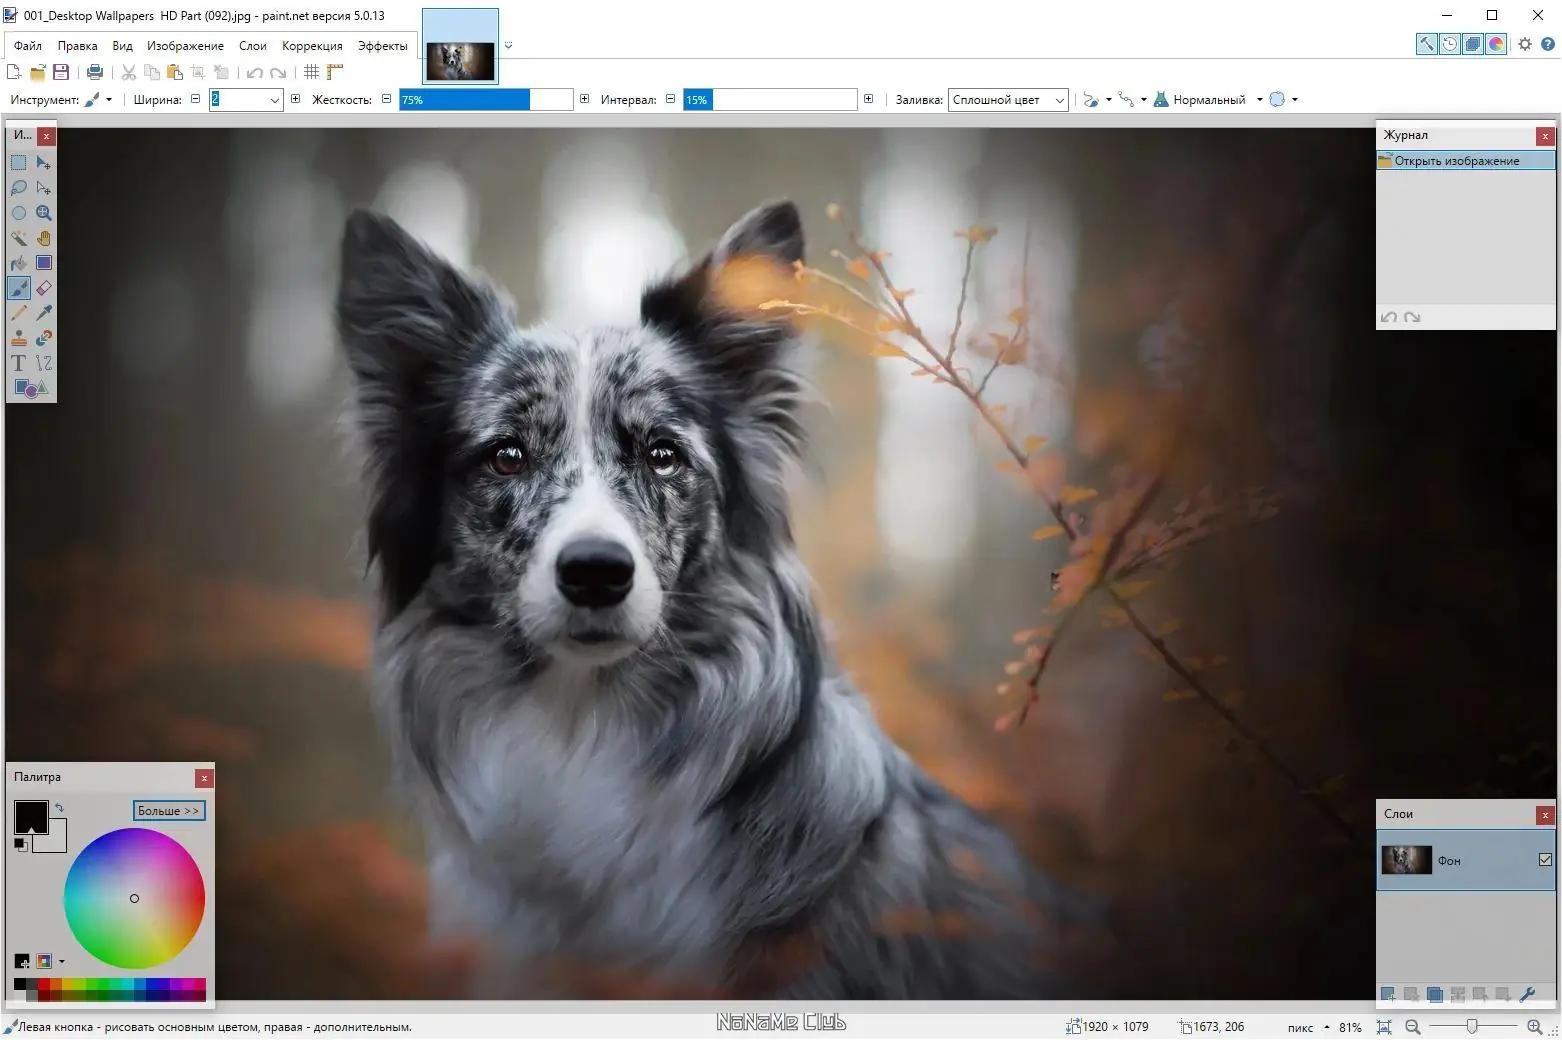Open the Коррекция menu

[312, 46]
